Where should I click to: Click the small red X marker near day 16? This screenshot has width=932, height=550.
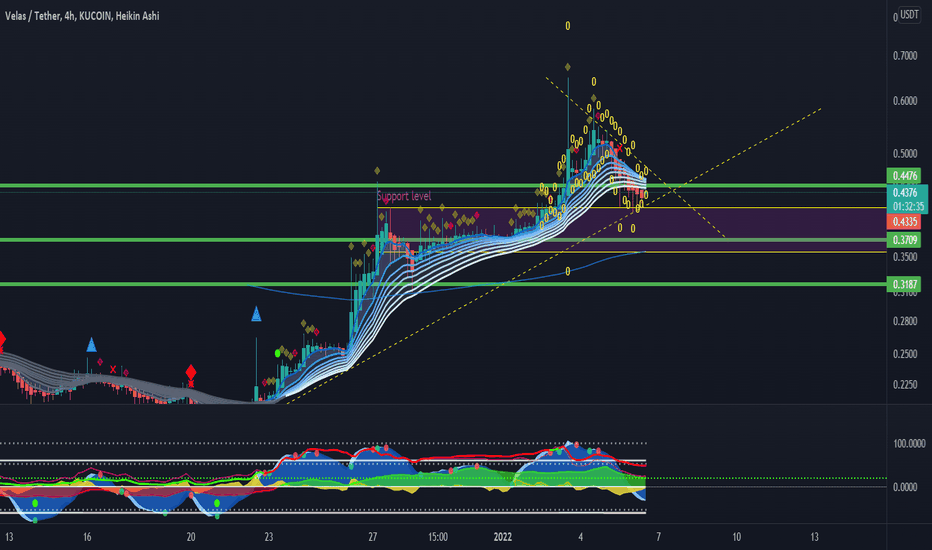tap(113, 369)
